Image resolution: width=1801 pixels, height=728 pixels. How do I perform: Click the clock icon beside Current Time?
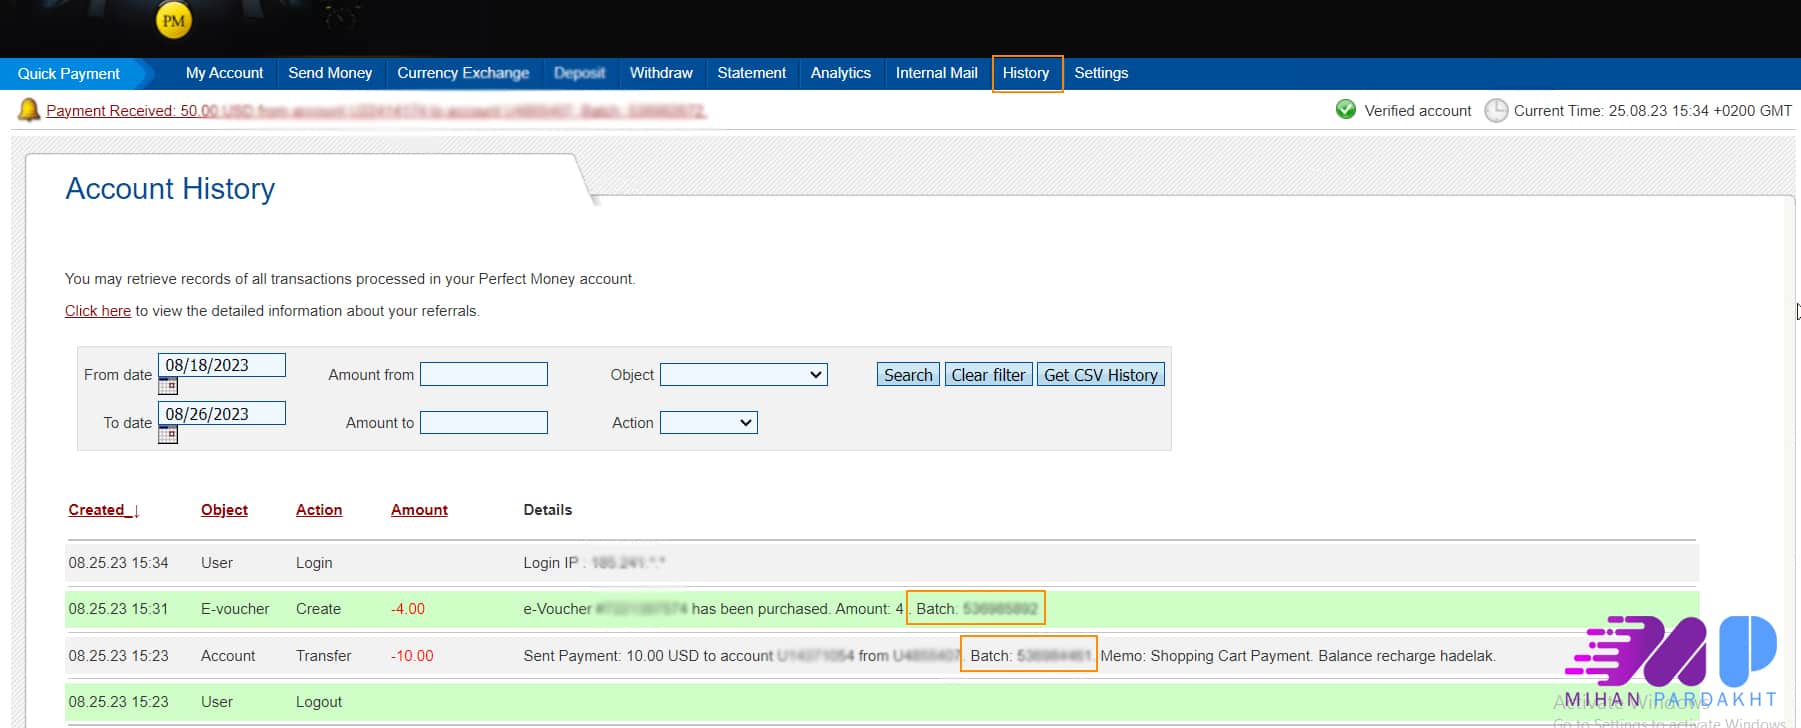(x=1495, y=110)
